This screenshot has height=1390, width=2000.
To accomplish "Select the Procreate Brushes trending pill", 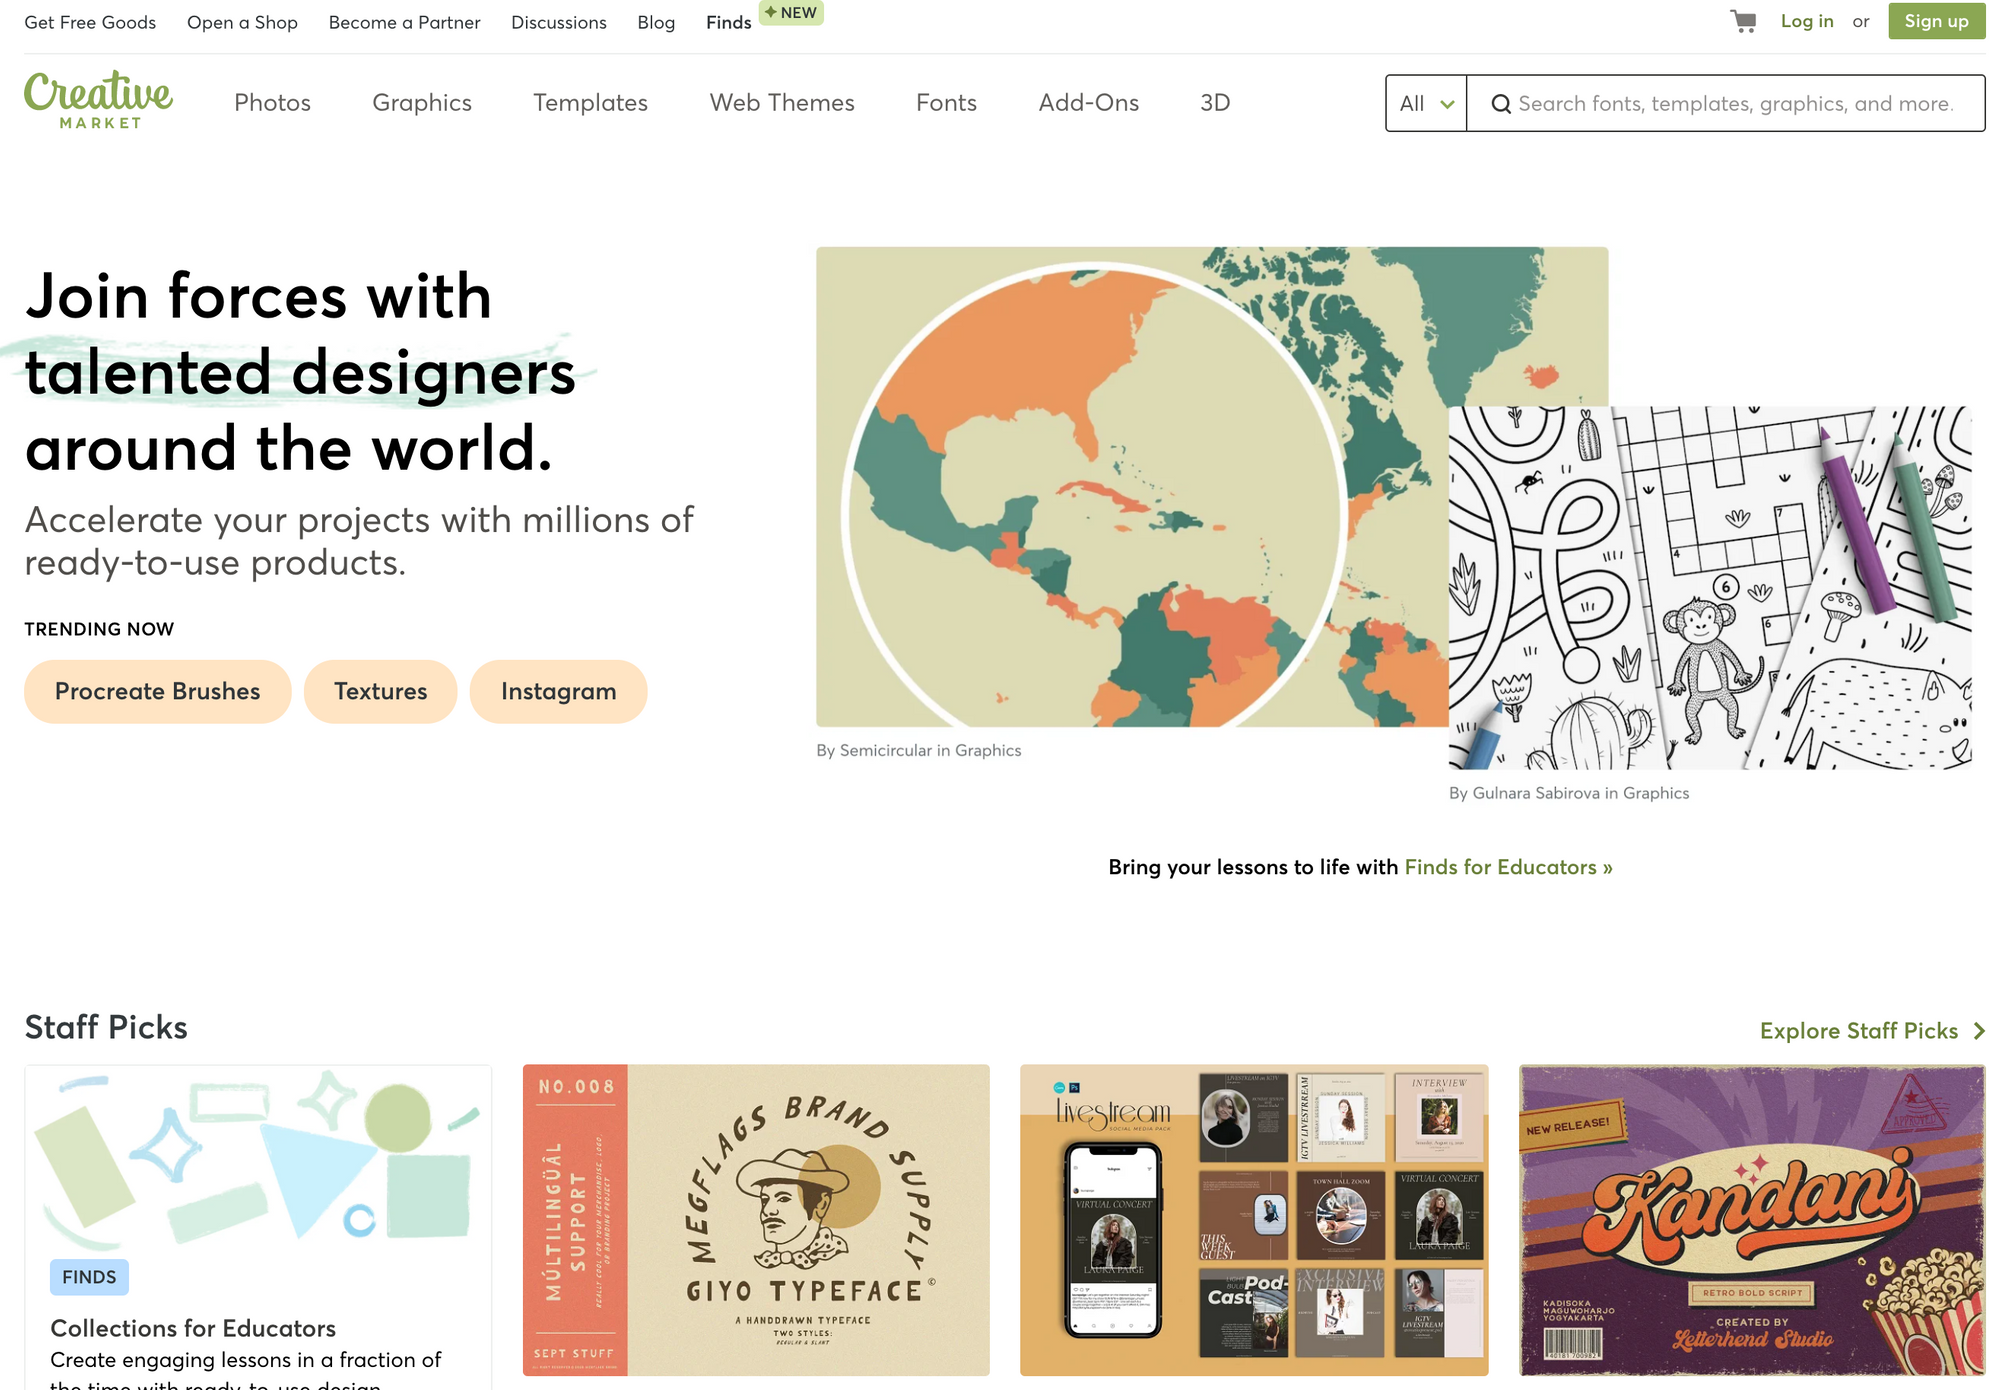I will point(157,691).
